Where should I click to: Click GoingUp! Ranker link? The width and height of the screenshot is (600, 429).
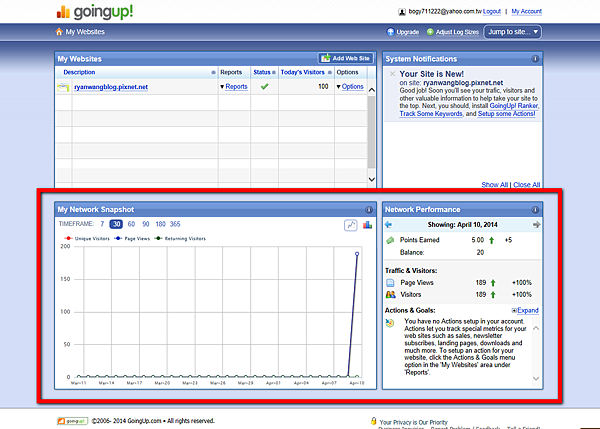(514, 106)
